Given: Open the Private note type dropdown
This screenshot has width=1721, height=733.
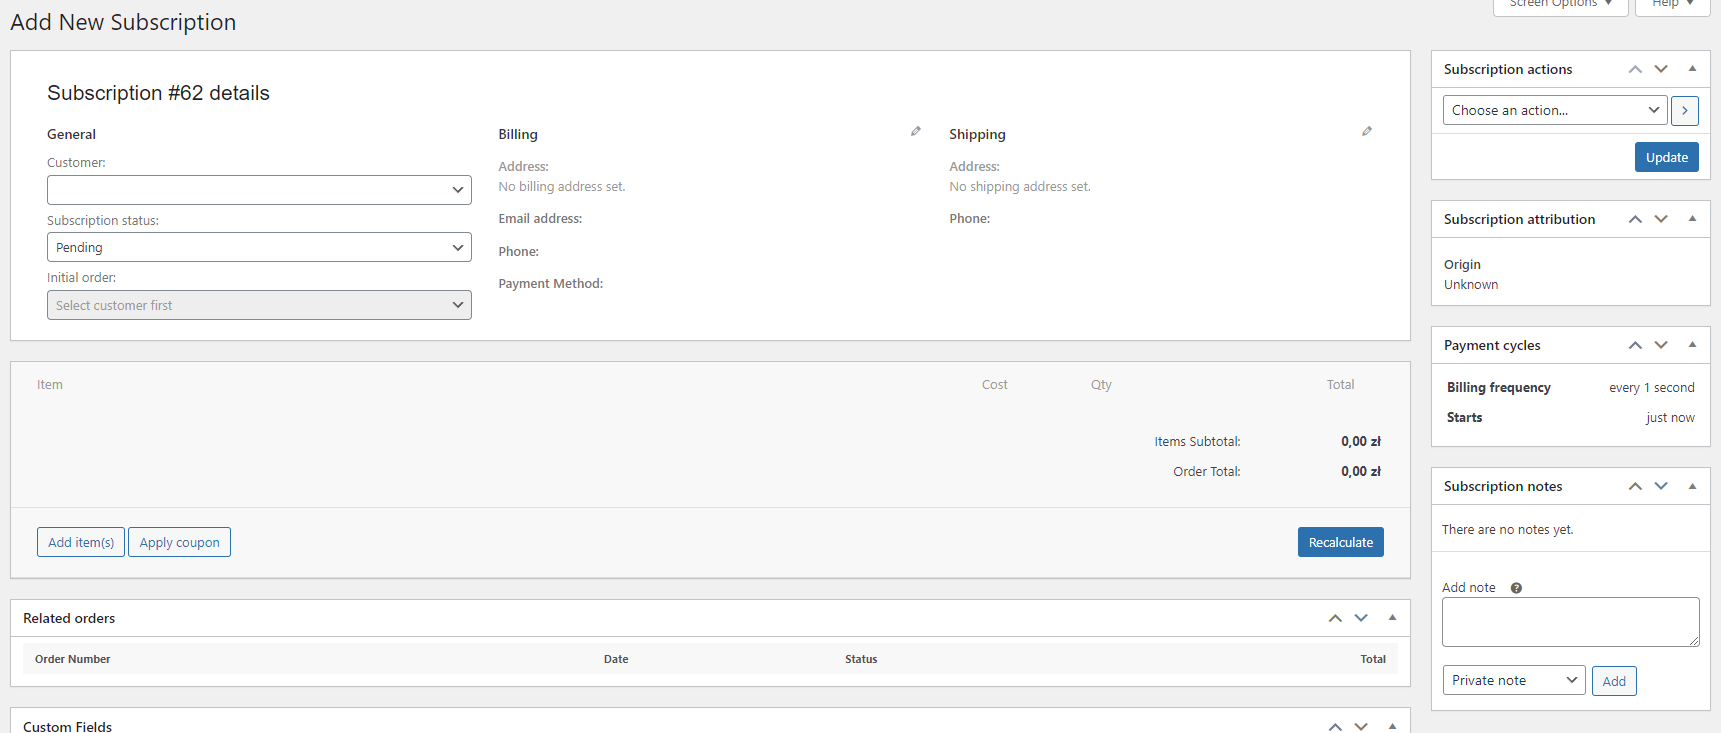Looking at the screenshot, I should (1513, 680).
